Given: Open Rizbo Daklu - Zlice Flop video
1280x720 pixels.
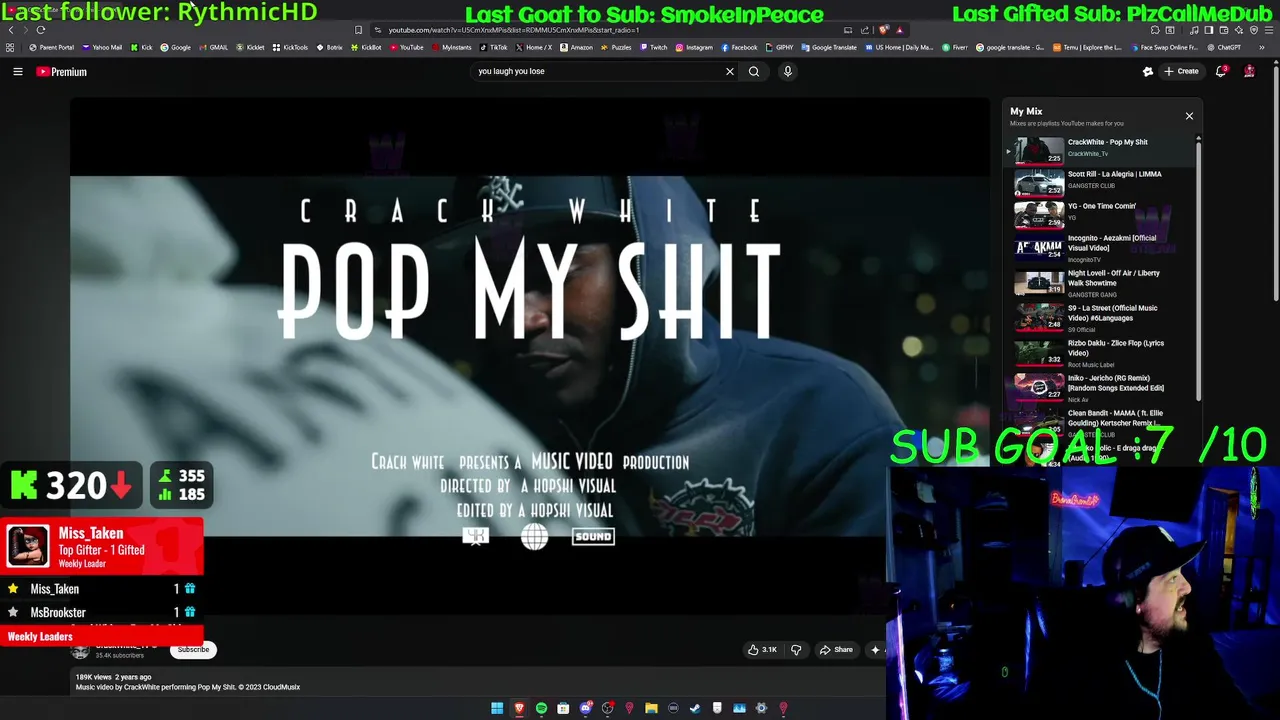Looking at the screenshot, I should click(x=1100, y=353).
